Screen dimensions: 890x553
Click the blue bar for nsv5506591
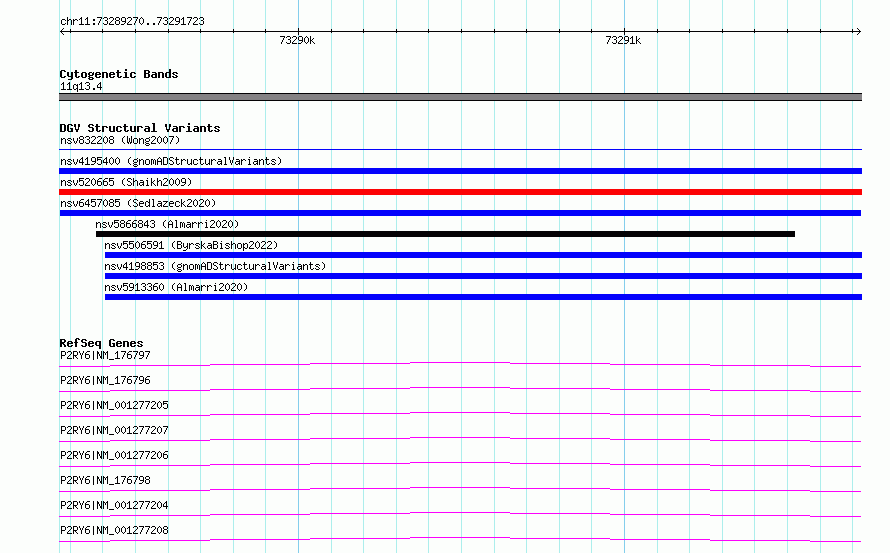pyautogui.click(x=484, y=255)
